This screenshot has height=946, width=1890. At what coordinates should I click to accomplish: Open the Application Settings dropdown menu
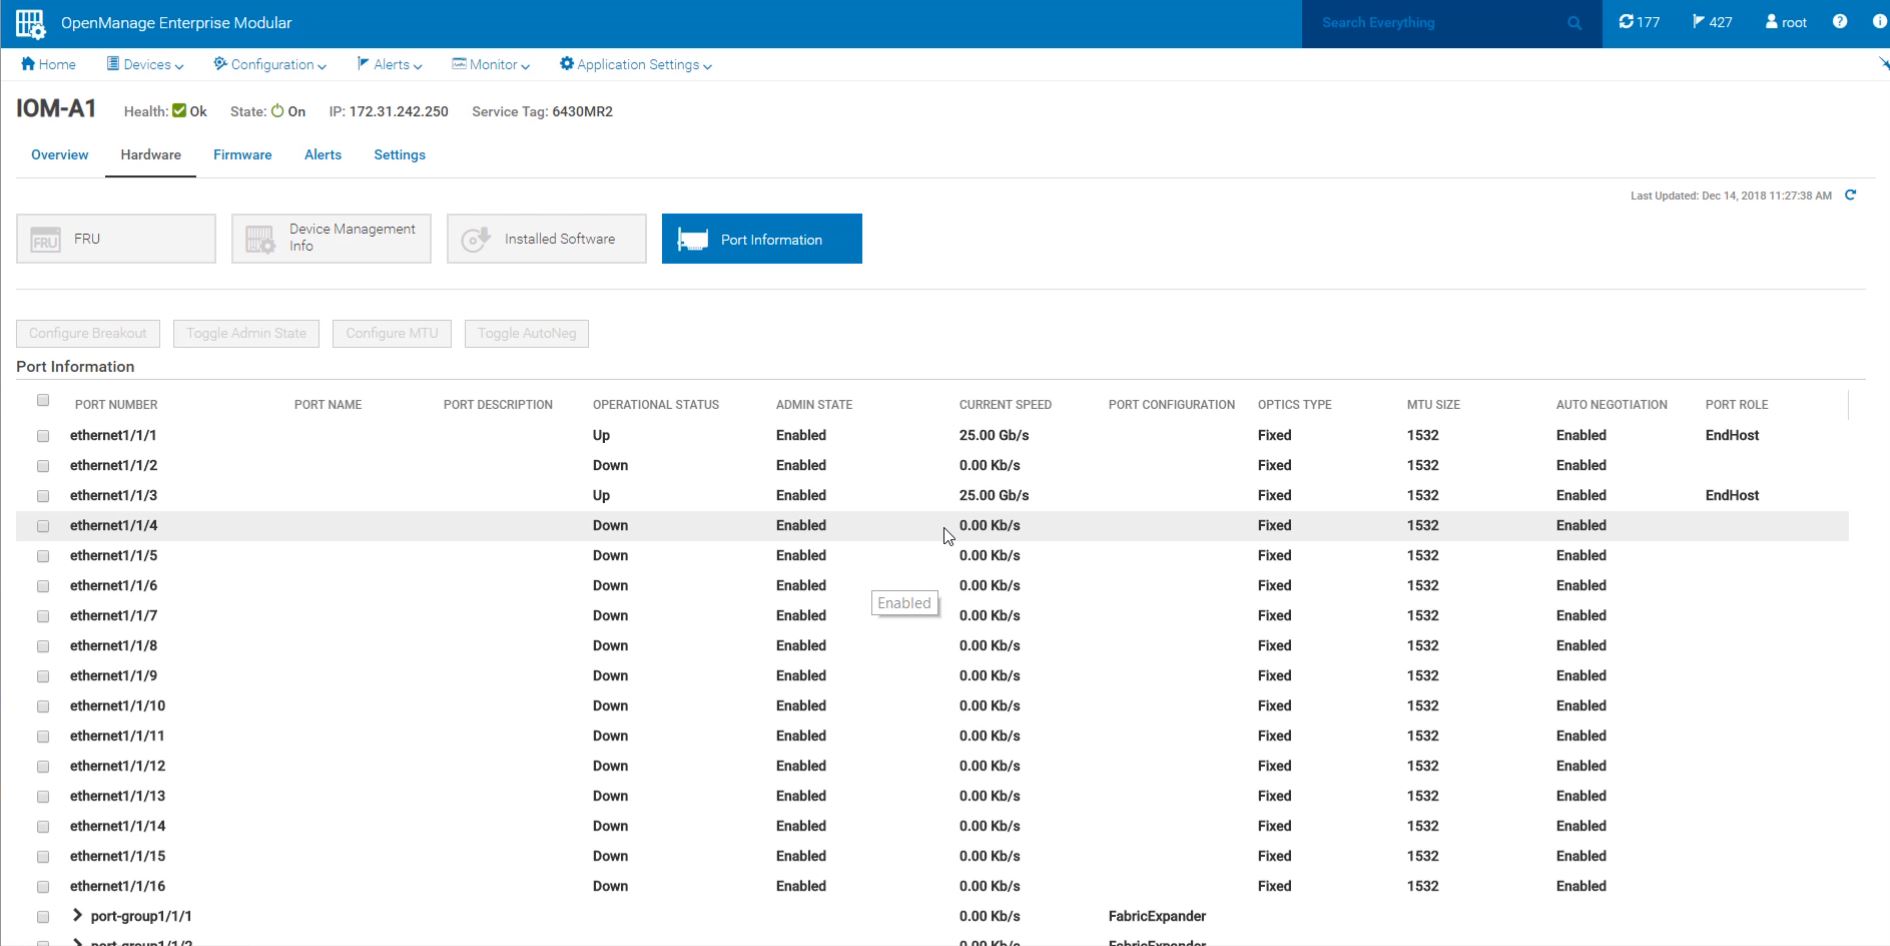(636, 65)
